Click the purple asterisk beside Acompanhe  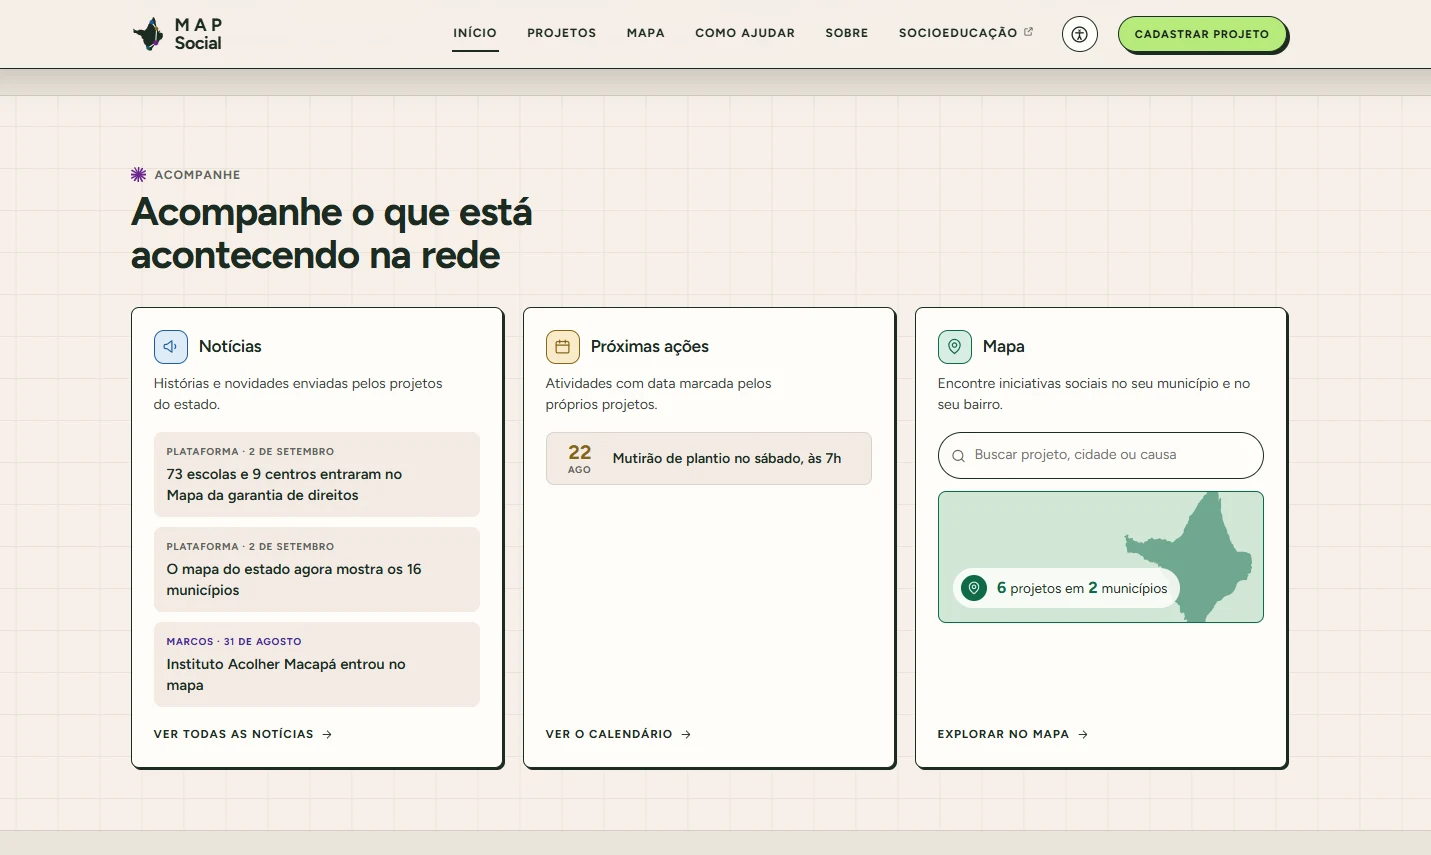tap(139, 175)
